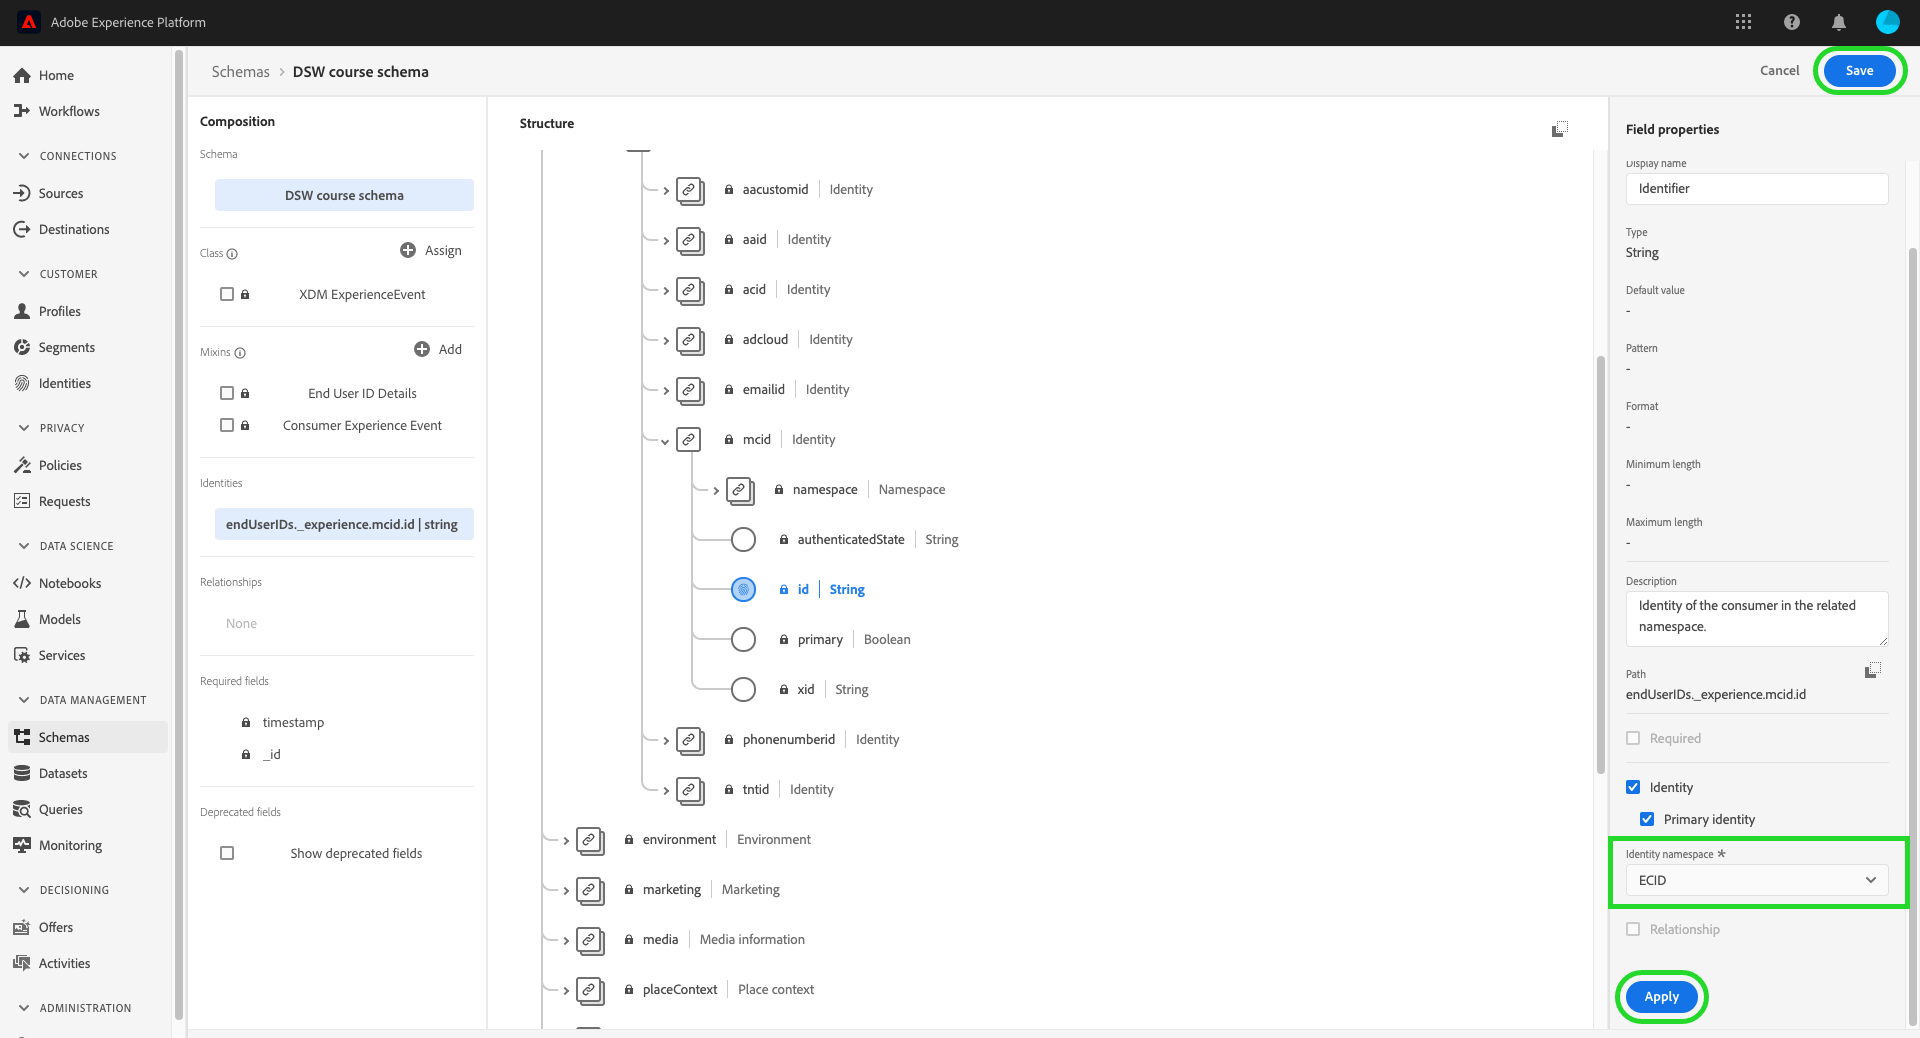
Task: Open the Identity namespace ECID dropdown
Action: coord(1757,880)
